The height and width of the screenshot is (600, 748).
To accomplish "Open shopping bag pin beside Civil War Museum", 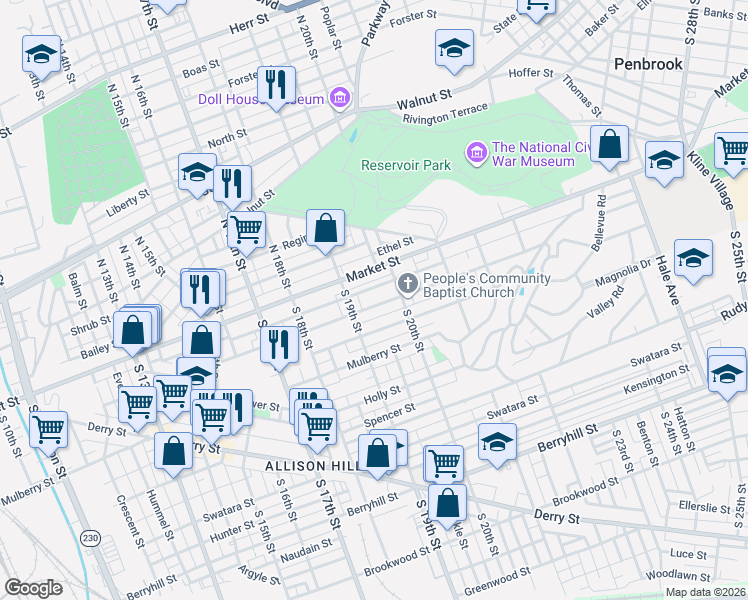I will 609,148.
